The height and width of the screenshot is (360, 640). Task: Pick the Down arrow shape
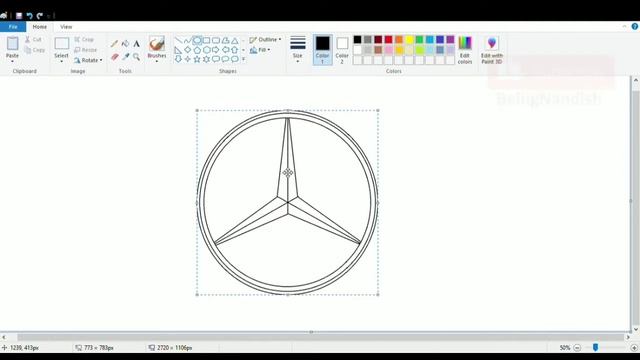click(178, 59)
